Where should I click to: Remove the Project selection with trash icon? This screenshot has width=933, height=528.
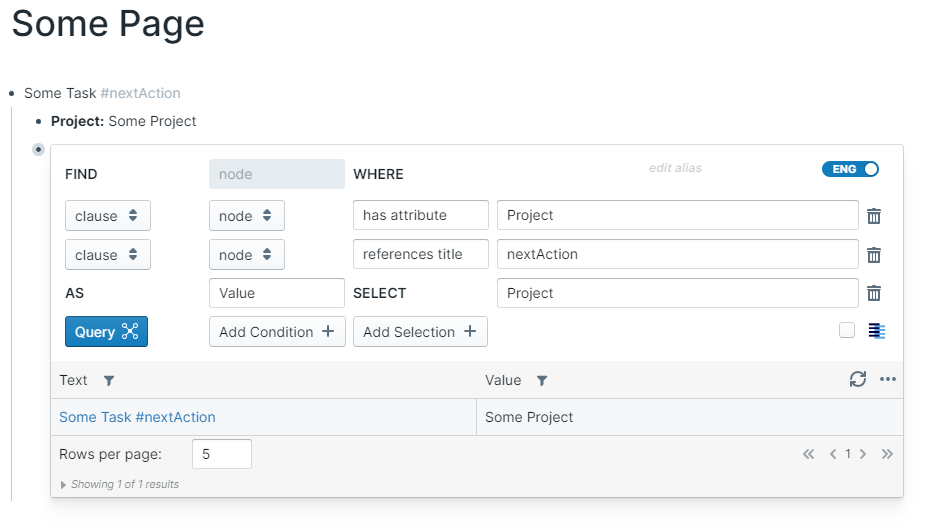(x=874, y=293)
